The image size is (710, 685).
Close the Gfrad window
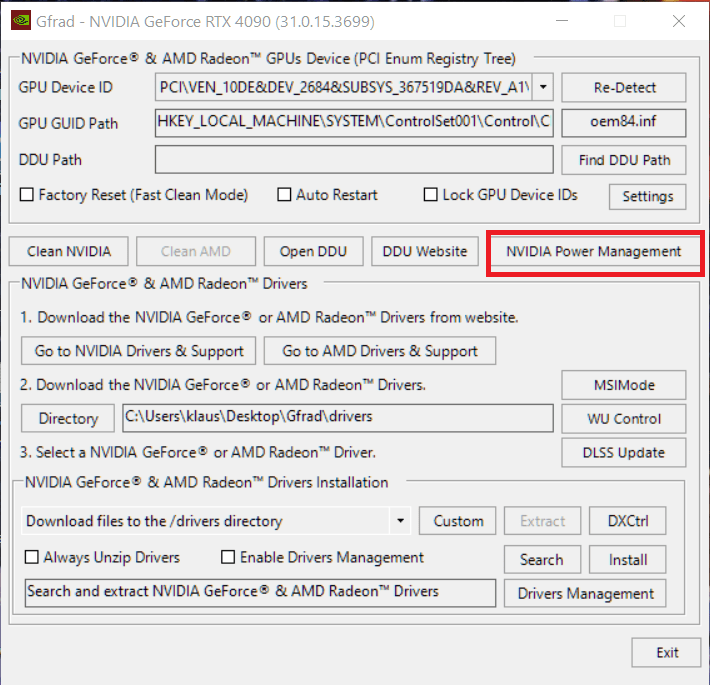pos(678,21)
